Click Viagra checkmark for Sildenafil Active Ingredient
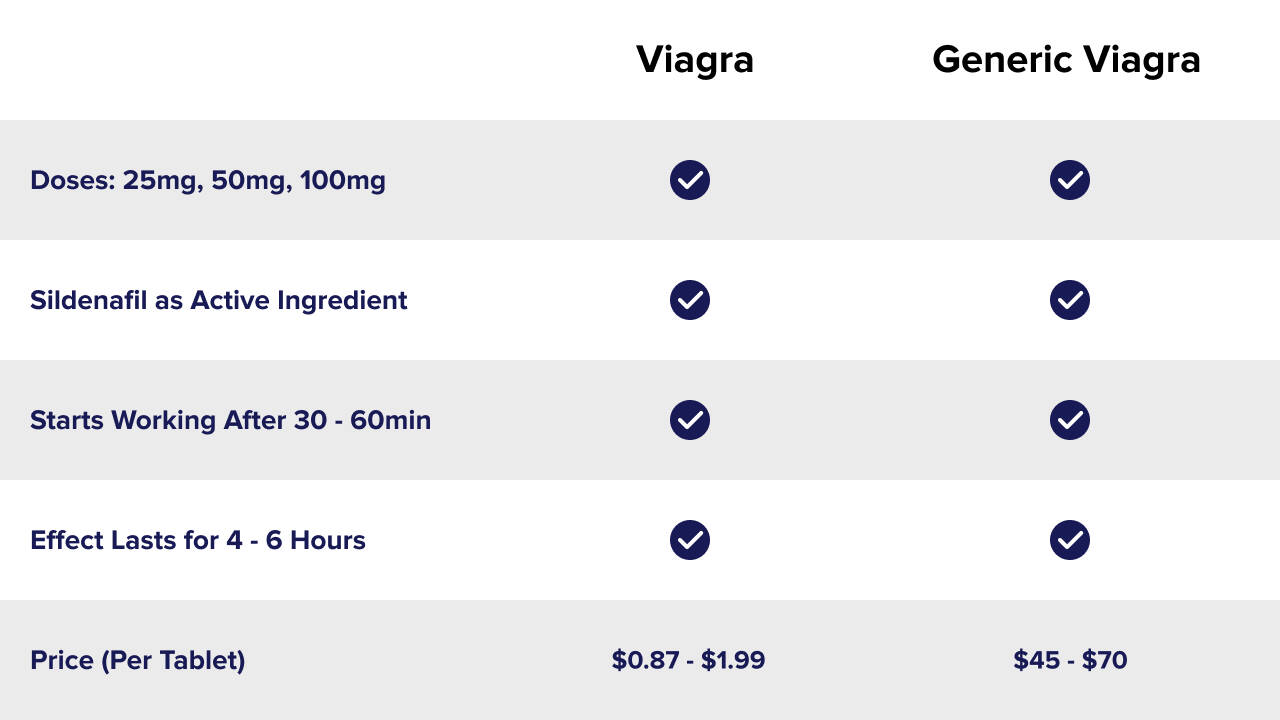The width and height of the screenshot is (1280, 720). [690, 300]
